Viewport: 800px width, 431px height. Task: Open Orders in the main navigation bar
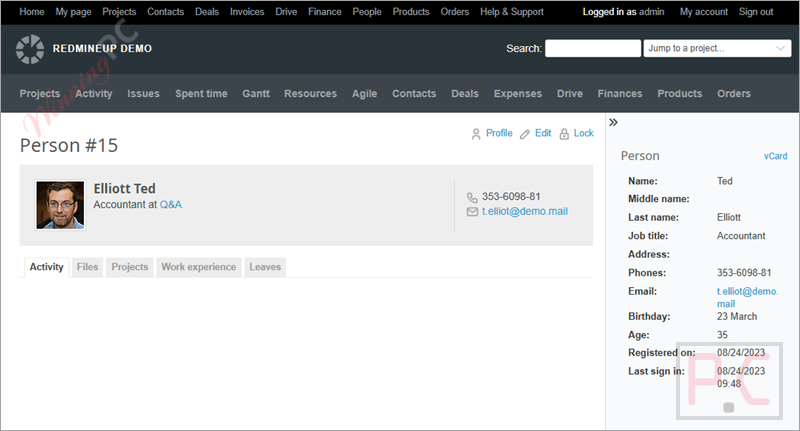point(734,94)
